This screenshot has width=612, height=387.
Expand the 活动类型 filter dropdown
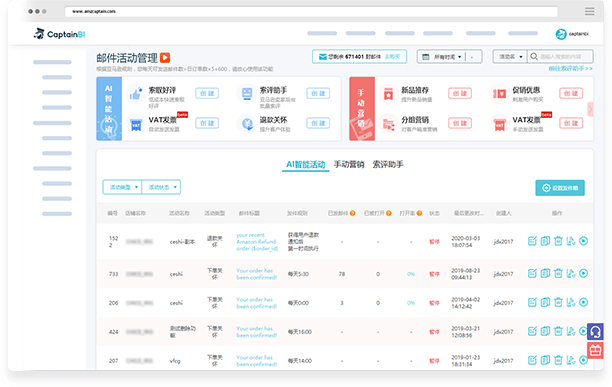coord(122,187)
